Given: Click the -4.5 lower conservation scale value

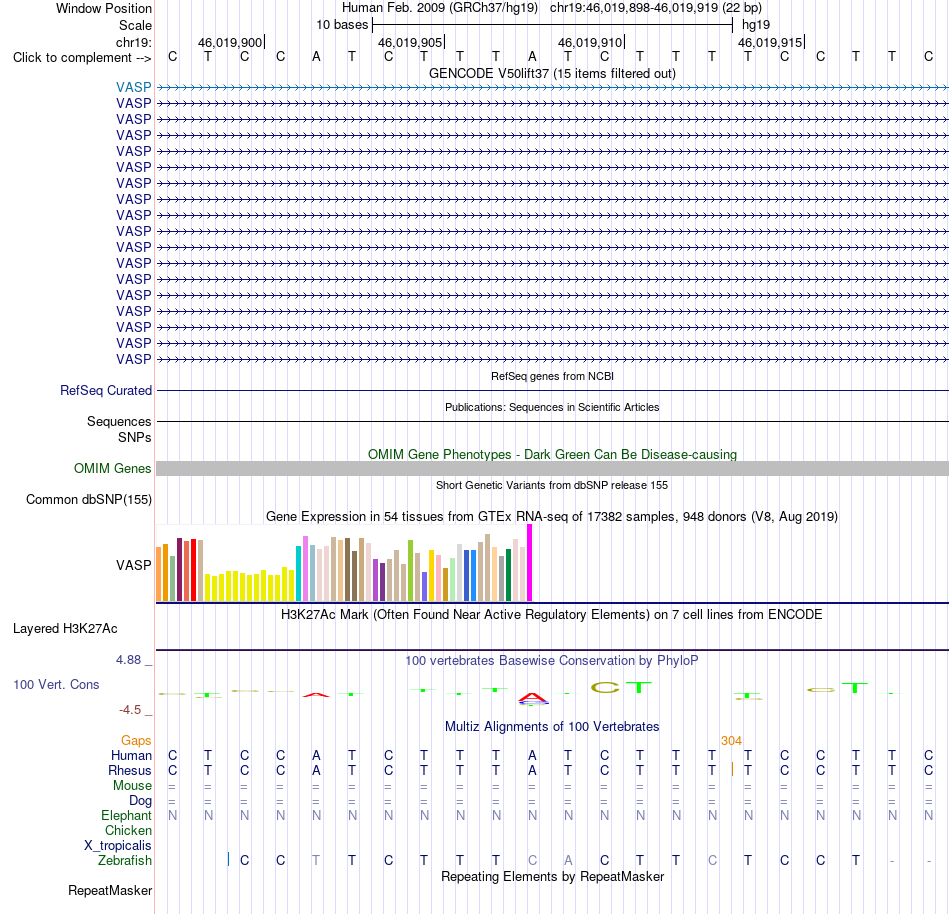Looking at the screenshot, I should pos(130,709).
